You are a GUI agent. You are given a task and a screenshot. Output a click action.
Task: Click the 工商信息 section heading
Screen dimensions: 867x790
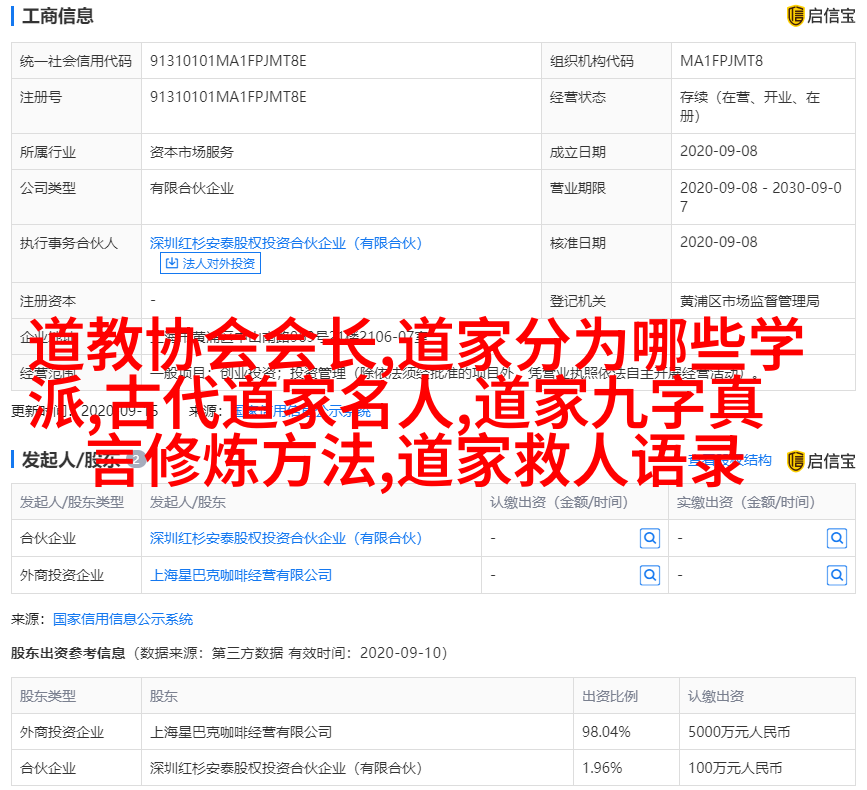(x=58, y=15)
